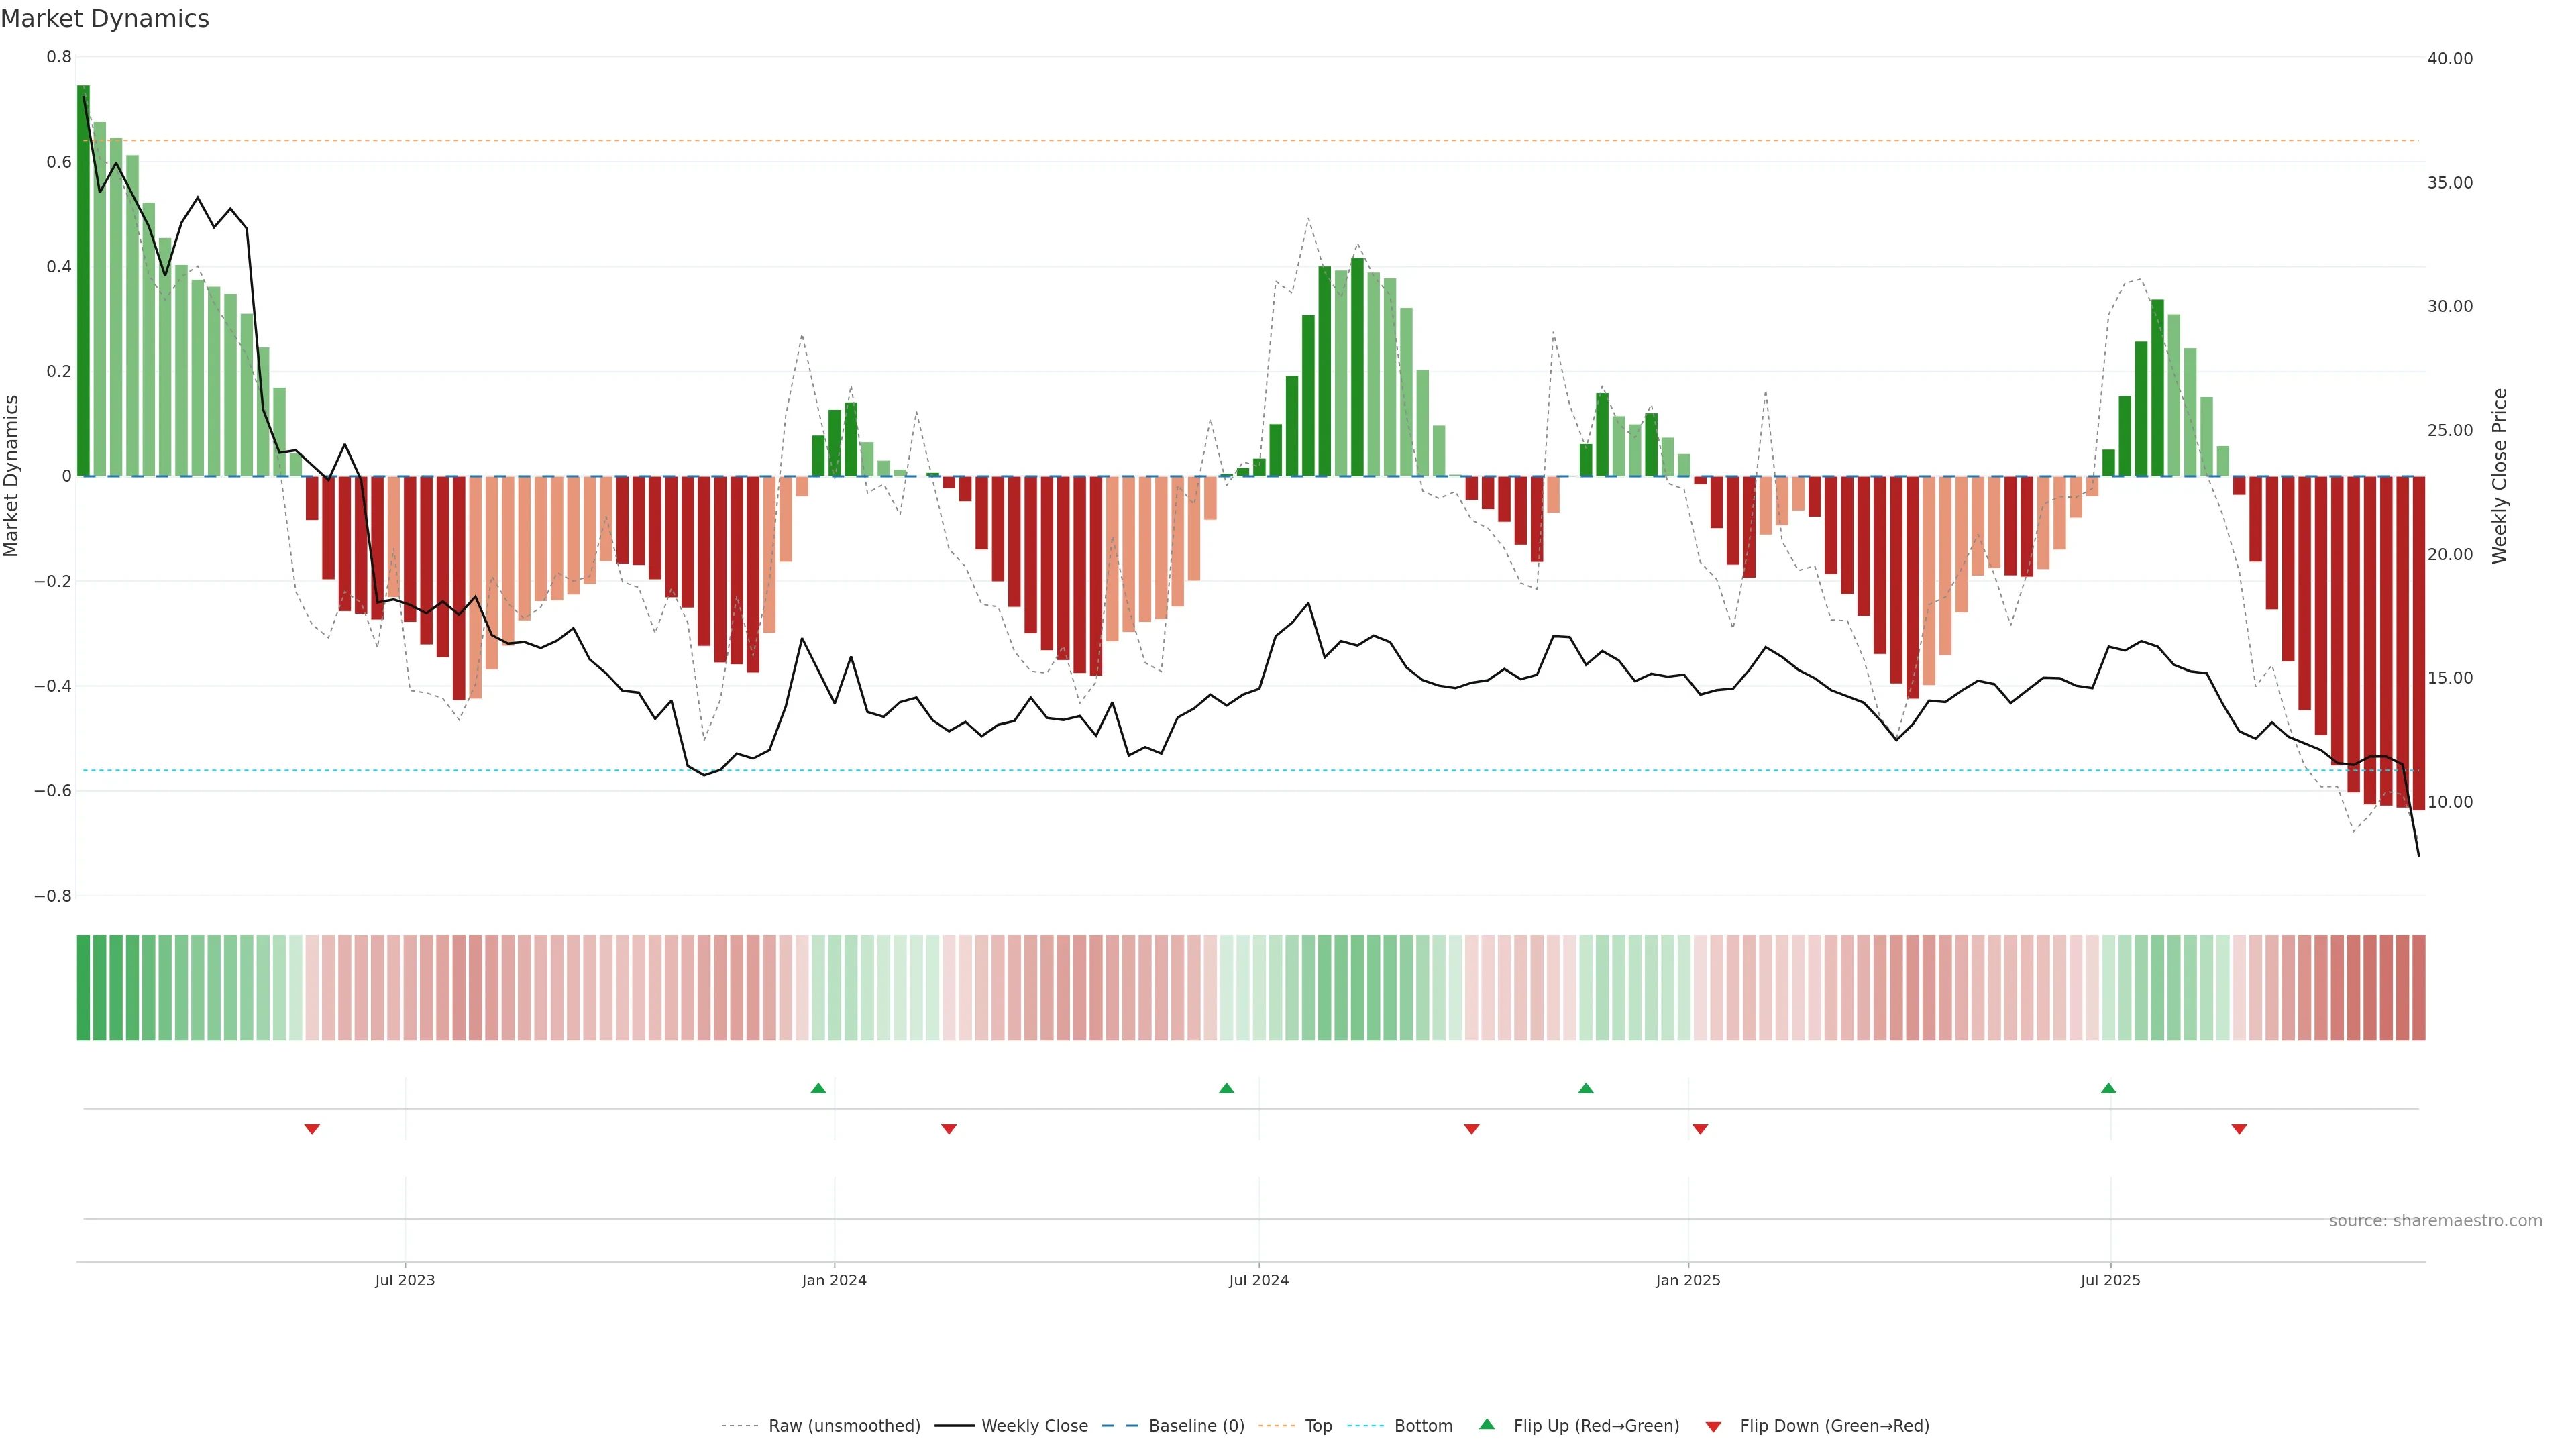Click the red Flip Down marker just after Jan 2025
The width and height of the screenshot is (2576, 1449).
click(x=1700, y=1129)
